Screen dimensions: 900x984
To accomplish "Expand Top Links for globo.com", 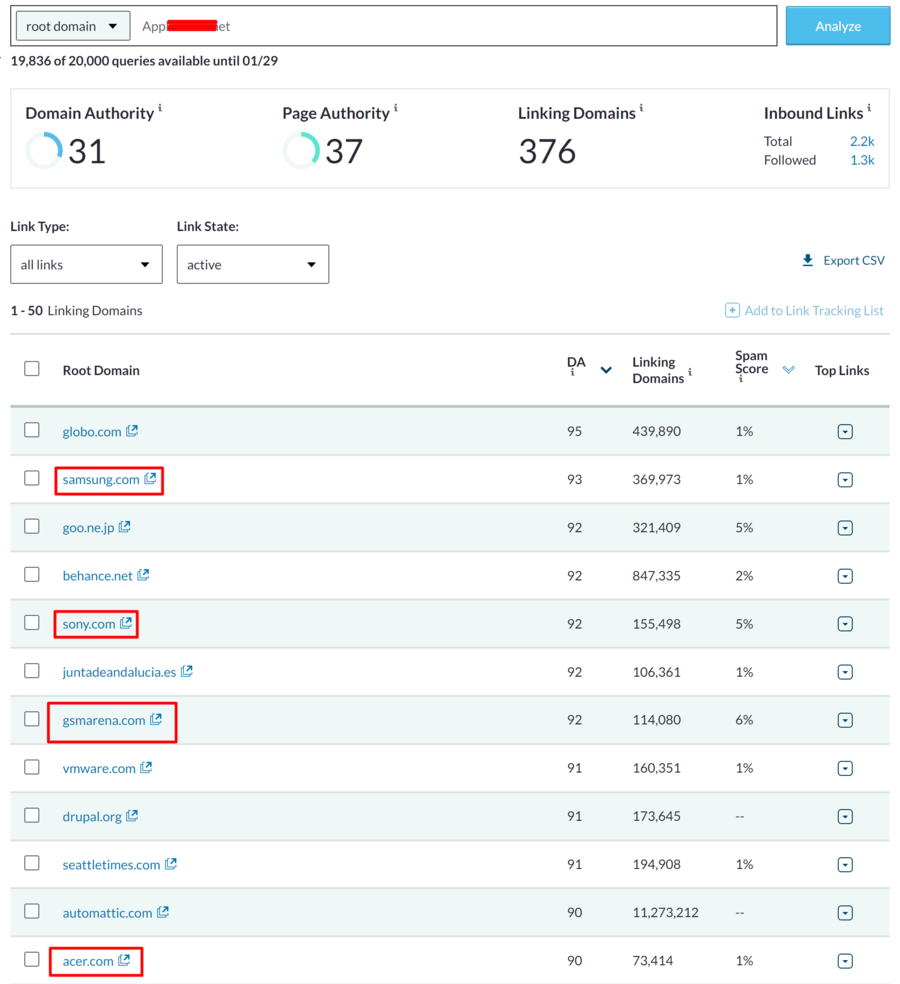I will pos(845,432).
